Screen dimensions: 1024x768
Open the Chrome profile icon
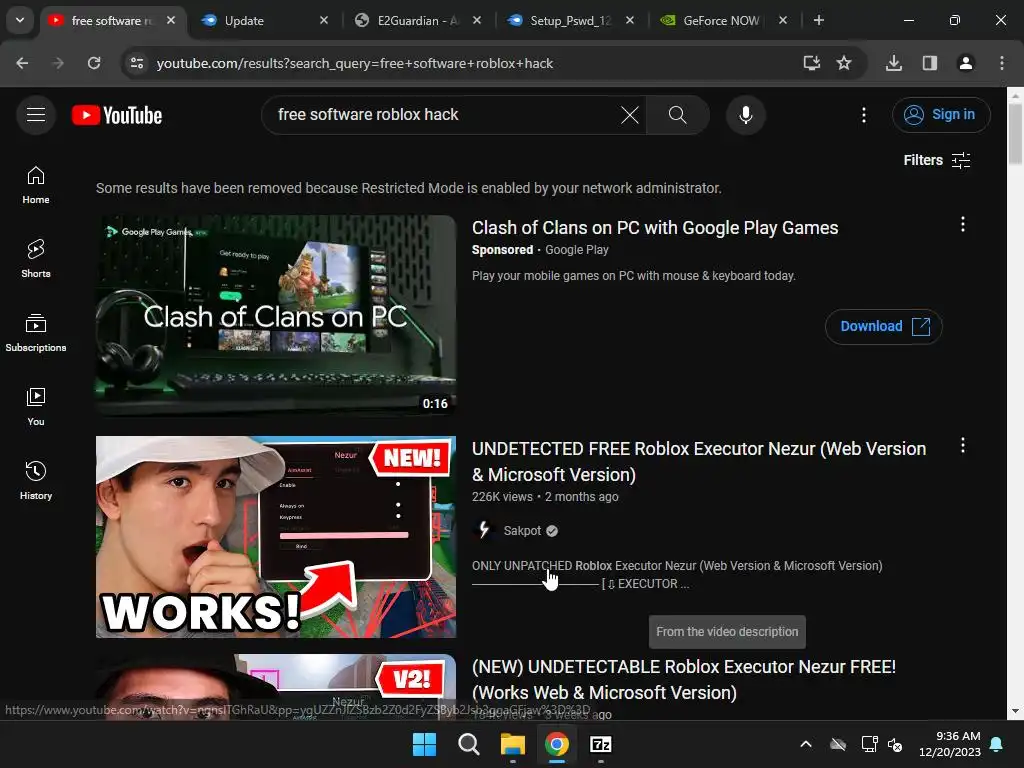(965, 63)
